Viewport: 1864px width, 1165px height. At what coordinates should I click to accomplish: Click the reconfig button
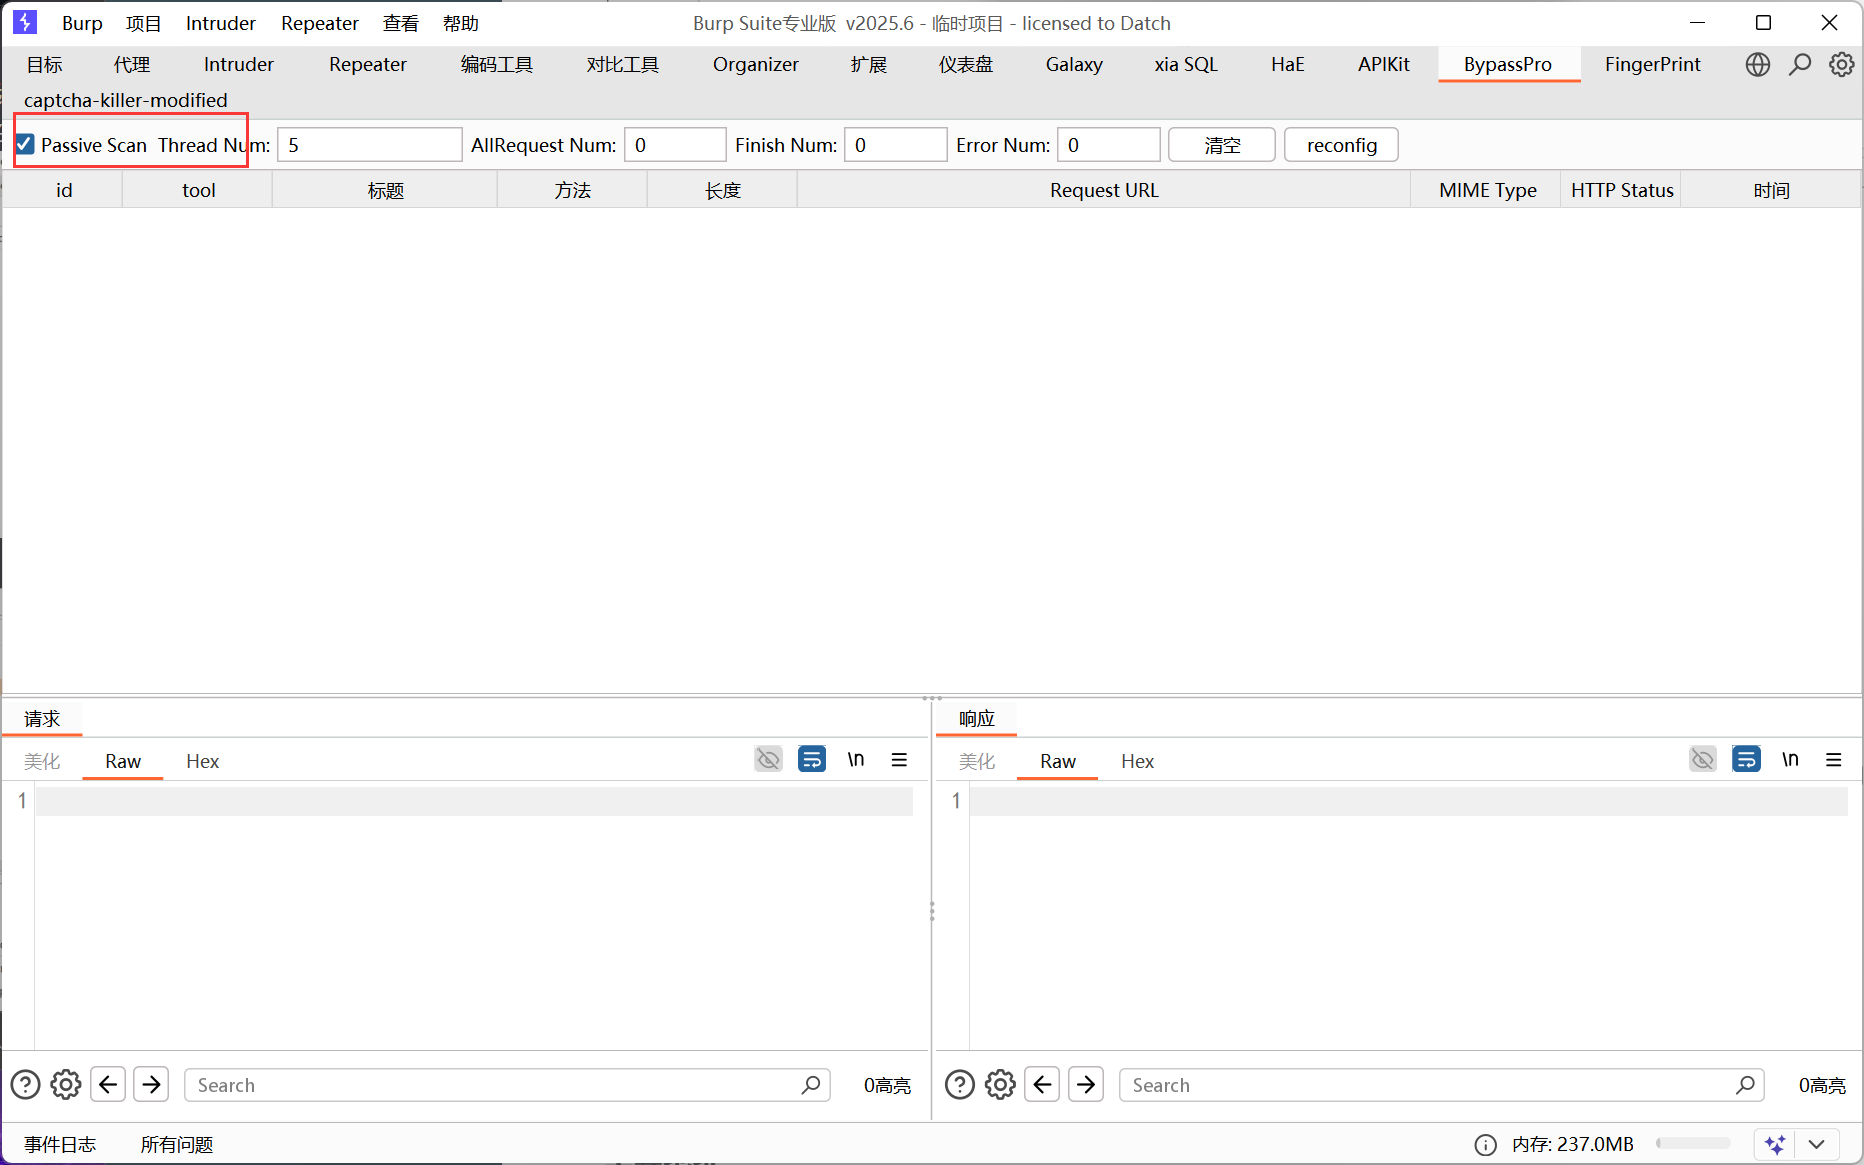click(x=1342, y=145)
